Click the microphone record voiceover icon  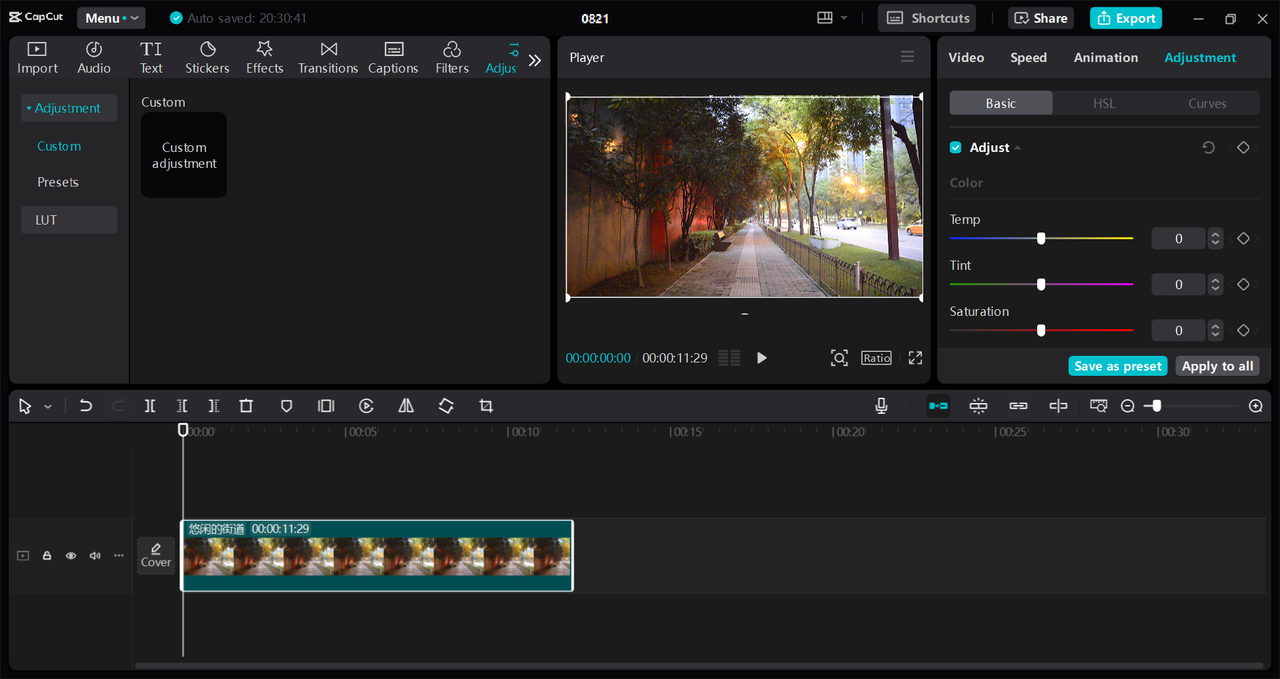click(x=881, y=406)
